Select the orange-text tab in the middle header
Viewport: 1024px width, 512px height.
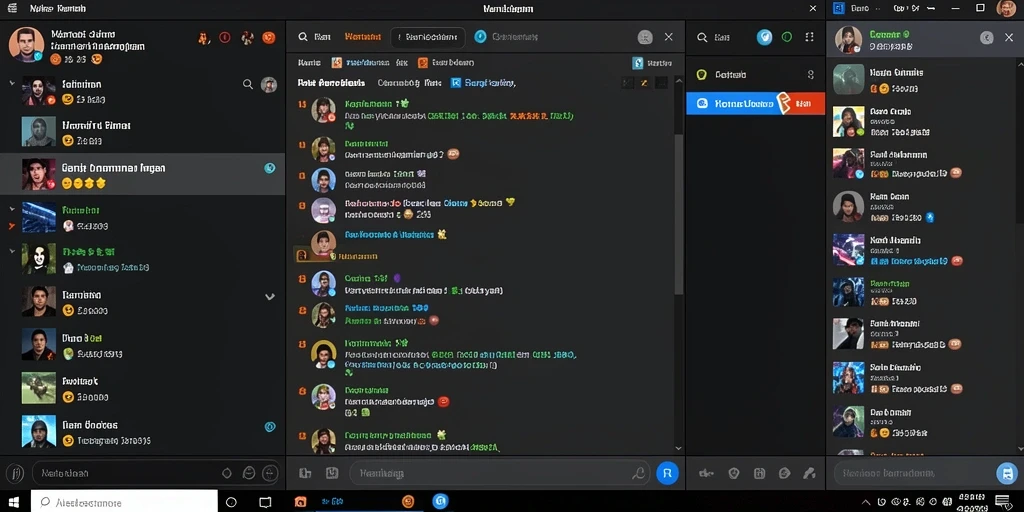362,37
